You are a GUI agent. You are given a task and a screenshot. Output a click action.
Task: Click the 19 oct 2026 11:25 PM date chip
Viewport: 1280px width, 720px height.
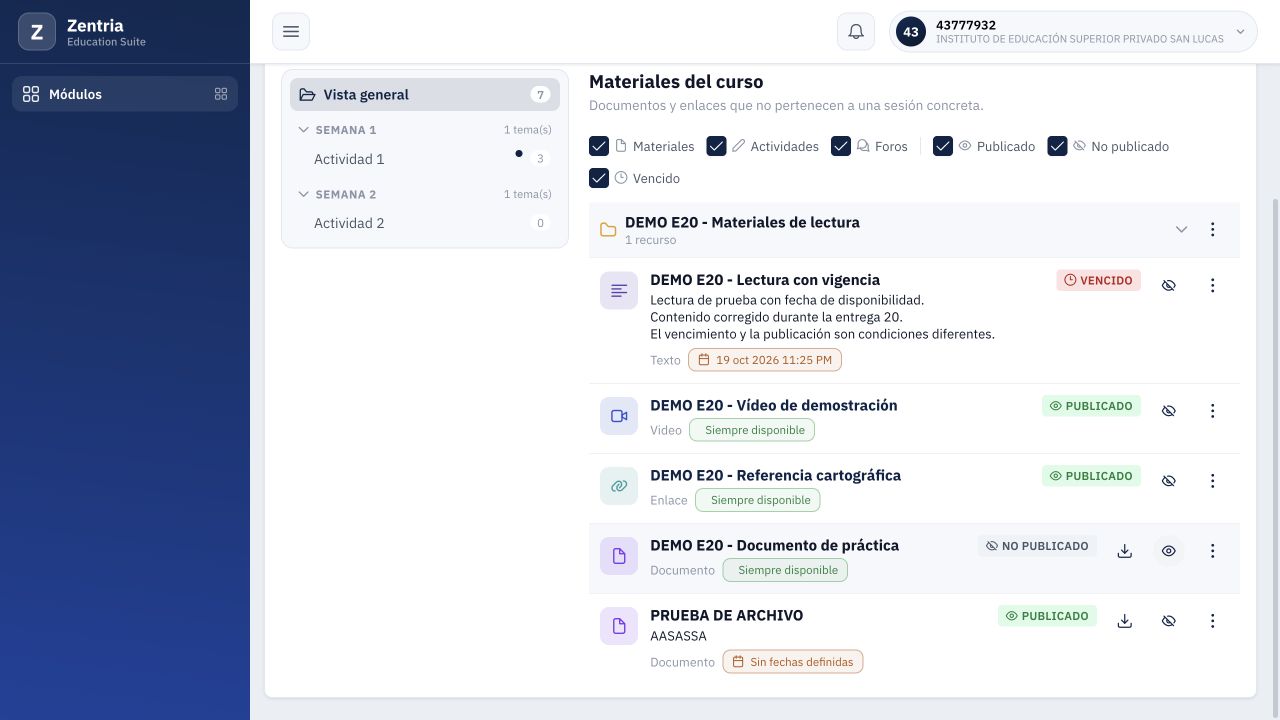coord(765,360)
